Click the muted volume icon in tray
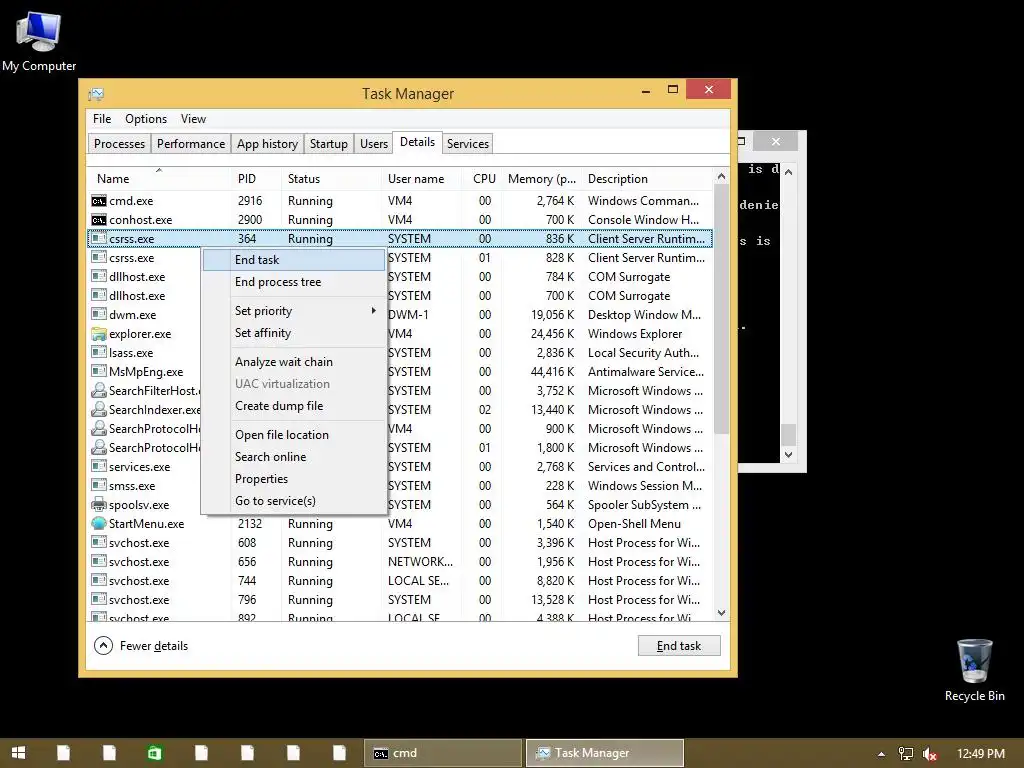Viewport: 1024px width, 768px height. pyautogui.click(x=929, y=754)
